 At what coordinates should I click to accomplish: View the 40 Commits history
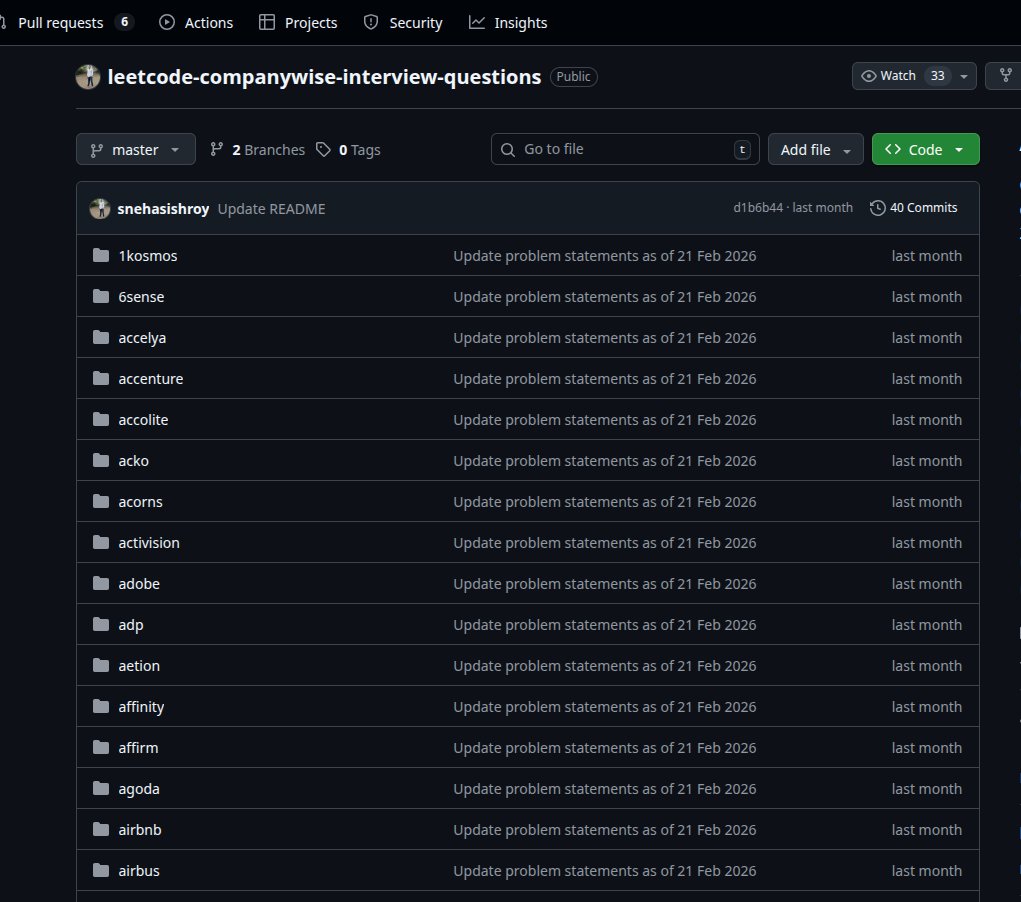(x=914, y=208)
